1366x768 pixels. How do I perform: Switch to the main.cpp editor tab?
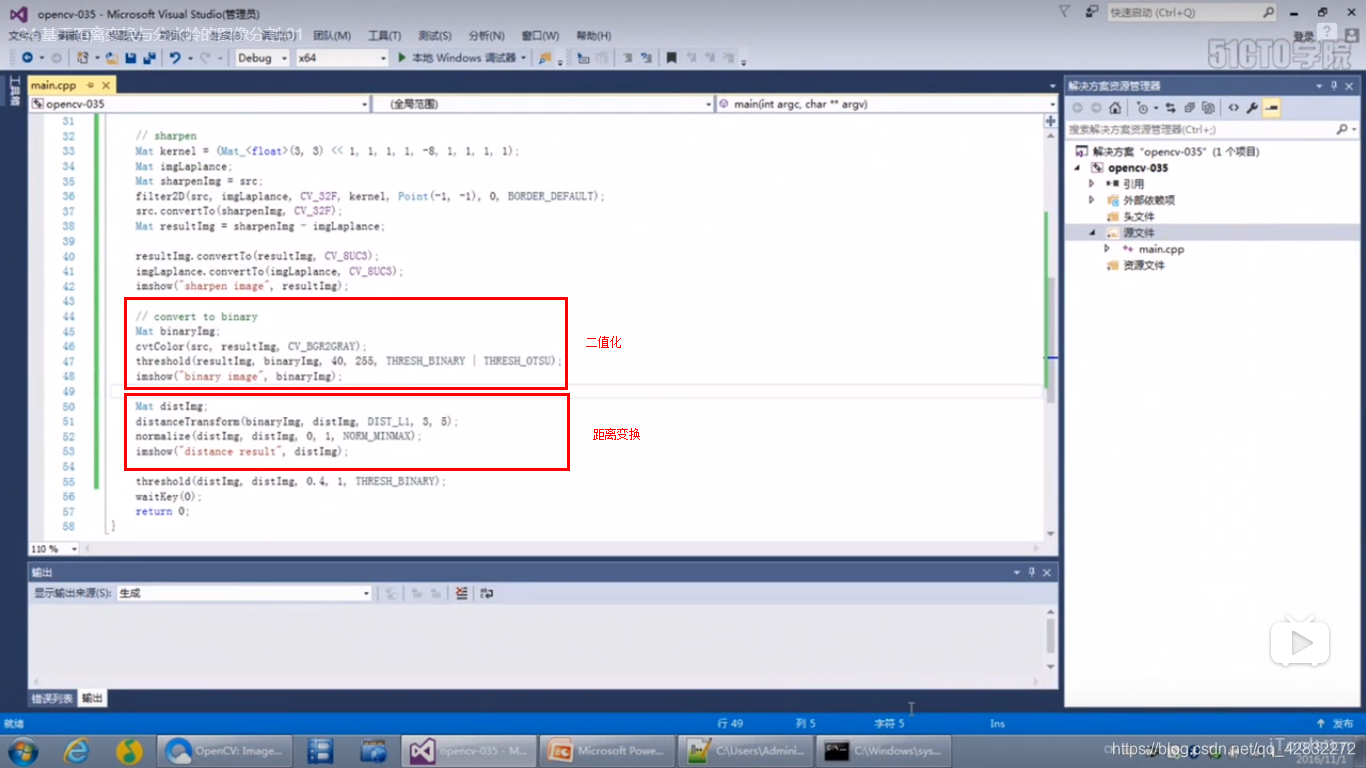[53, 86]
